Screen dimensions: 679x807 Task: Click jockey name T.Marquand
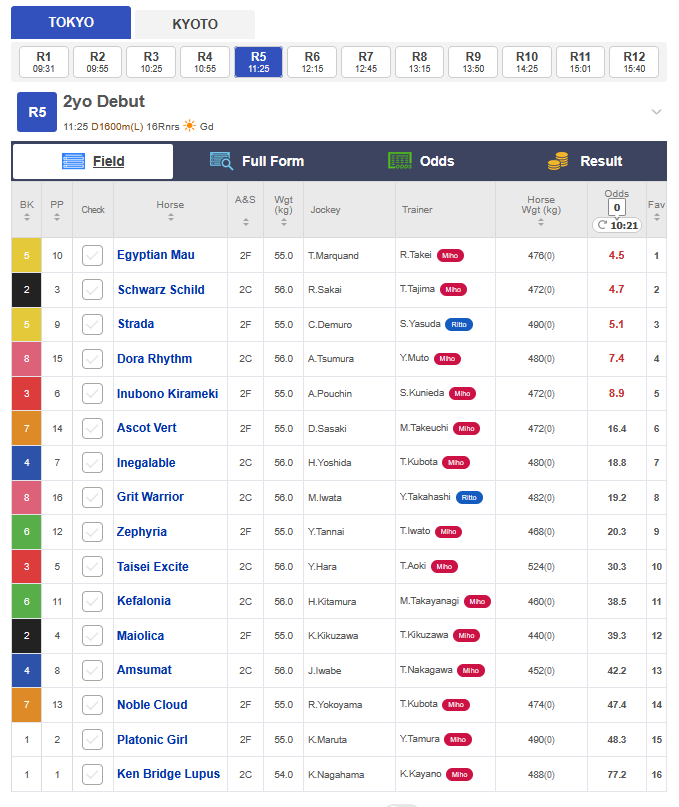[x=333, y=256]
